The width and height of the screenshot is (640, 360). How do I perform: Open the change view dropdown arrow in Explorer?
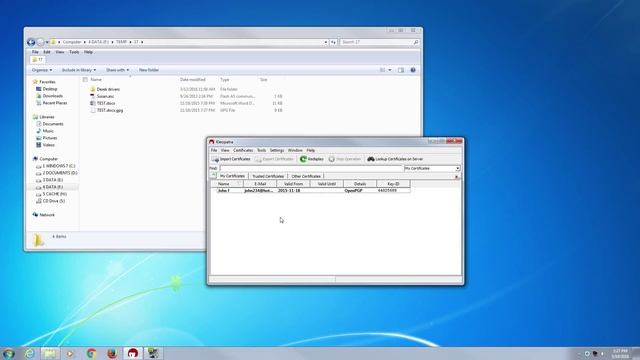tap(390, 70)
